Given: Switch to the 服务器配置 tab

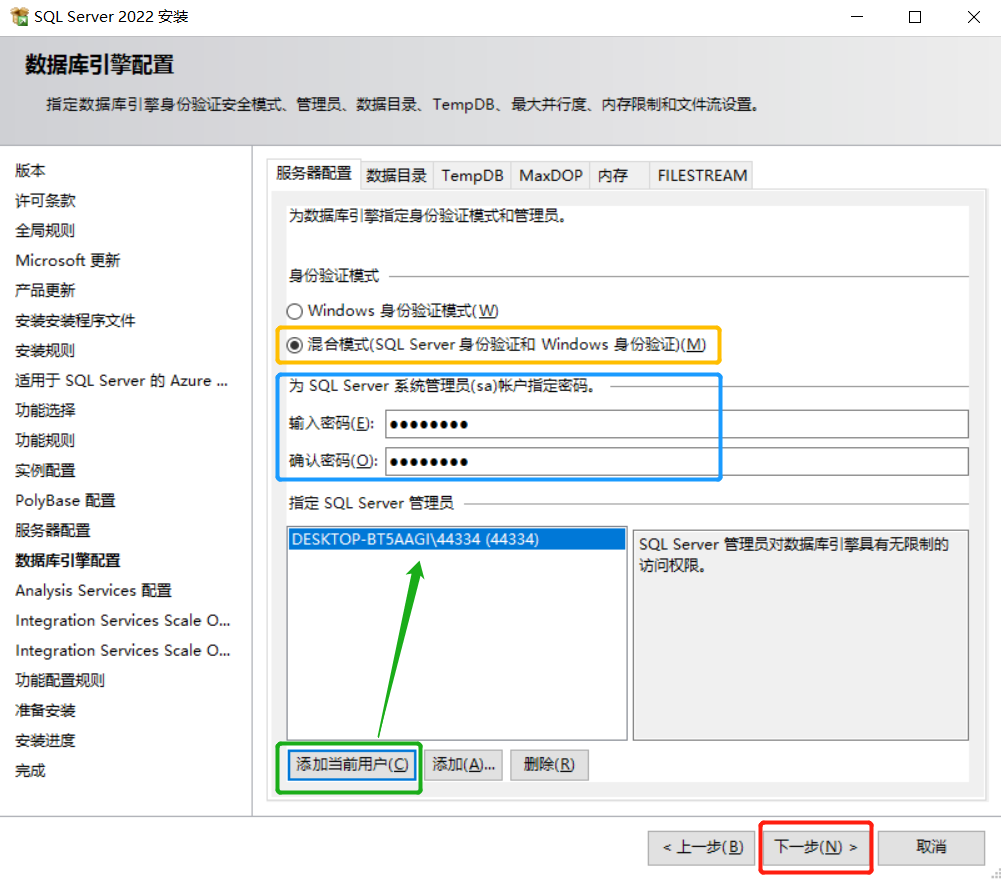Looking at the screenshot, I should pyautogui.click(x=313, y=174).
